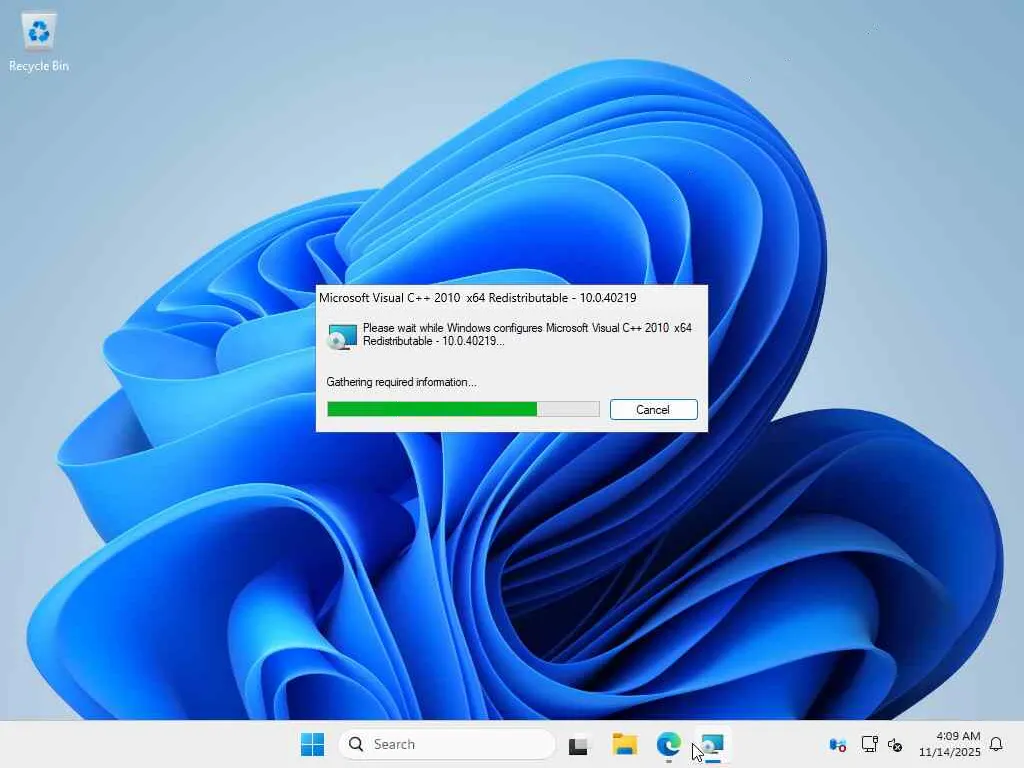Screen dimensions: 1024x768
Task: Open Microsoft Edge from the taskbar
Action: [669, 744]
